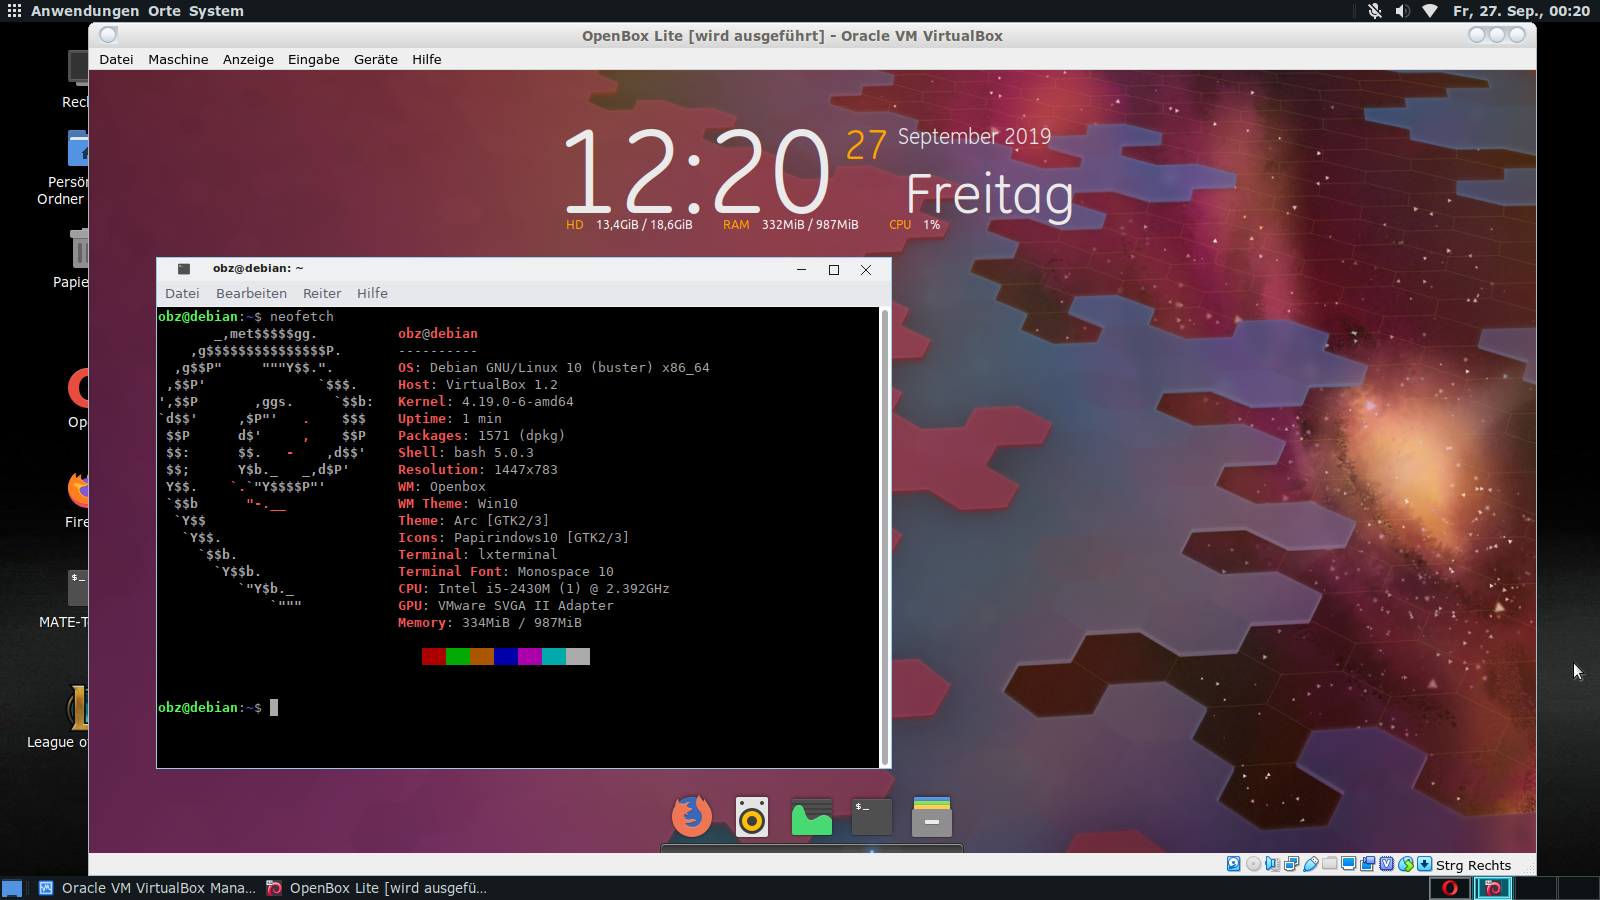
Task: Click the keyboard capture arrow status icon
Action: (1424, 864)
